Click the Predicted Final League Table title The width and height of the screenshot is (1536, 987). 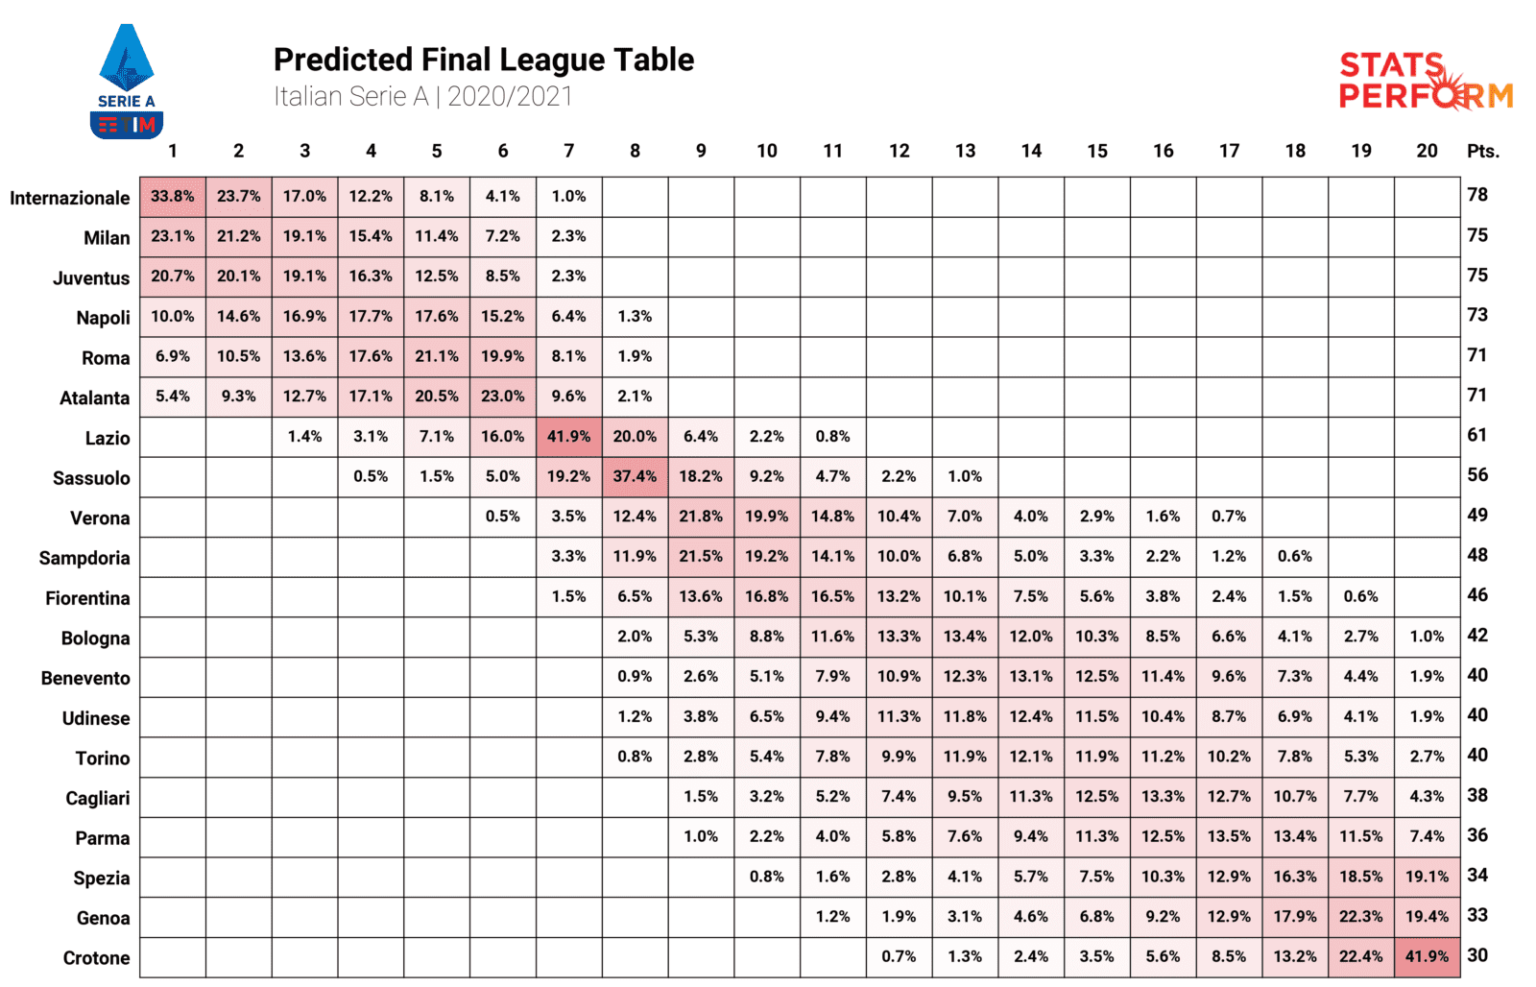[483, 60]
